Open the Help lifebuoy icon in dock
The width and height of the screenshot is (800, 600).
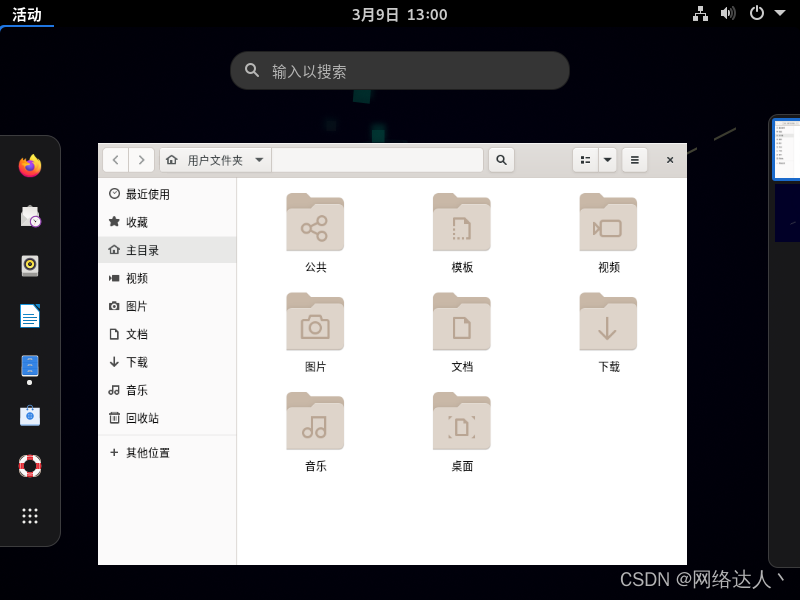point(30,465)
